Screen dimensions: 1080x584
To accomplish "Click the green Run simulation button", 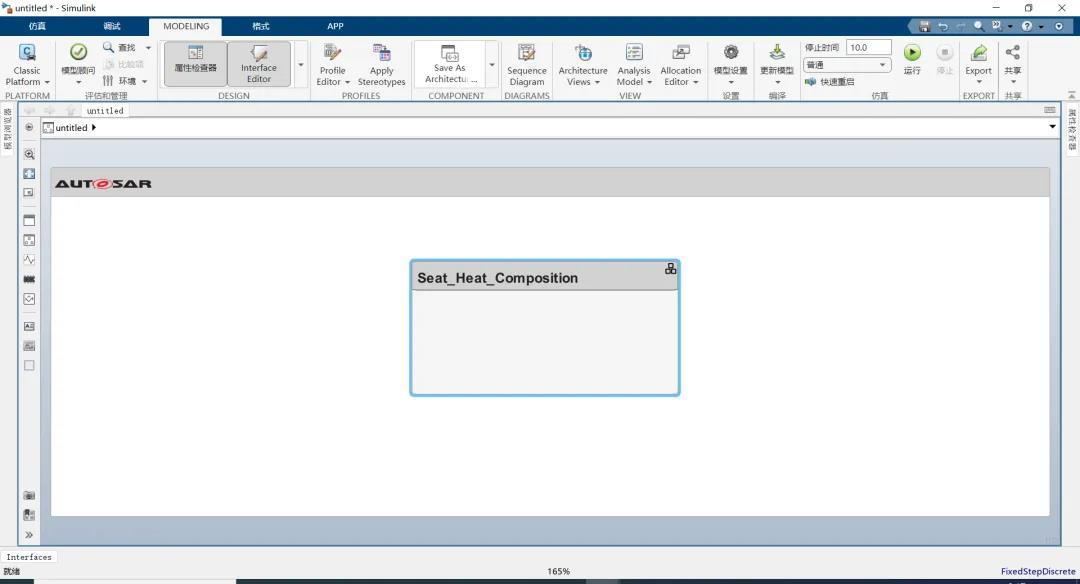I will point(912,54).
